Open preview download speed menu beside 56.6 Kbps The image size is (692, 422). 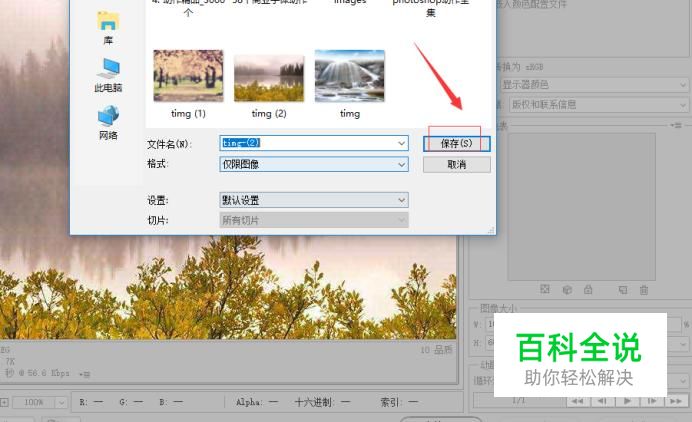(x=85, y=374)
